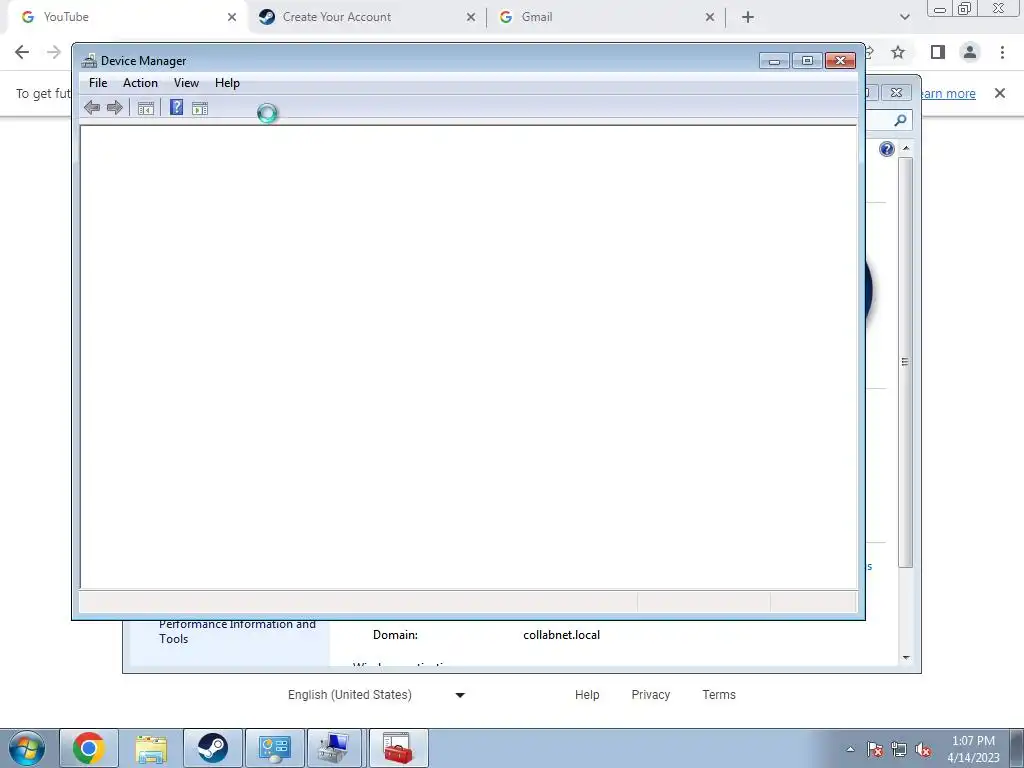Image resolution: width=1024 pixels, height=768 pixels.
Task: Open a new Chrome tab
Action: click(x=748, y=17)
